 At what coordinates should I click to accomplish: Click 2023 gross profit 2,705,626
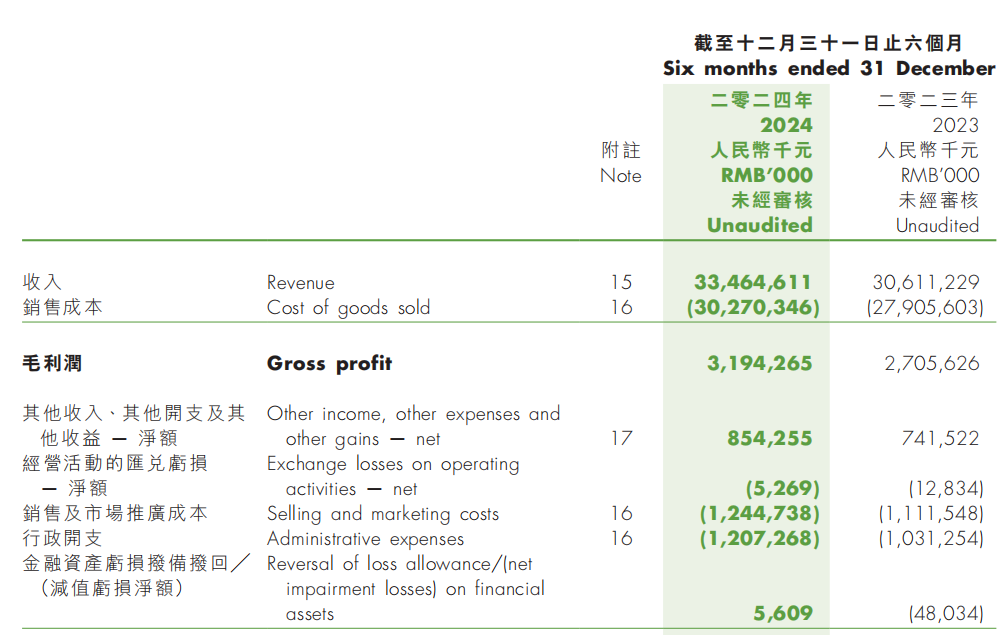pyautogui.click(x=932, y=363)
